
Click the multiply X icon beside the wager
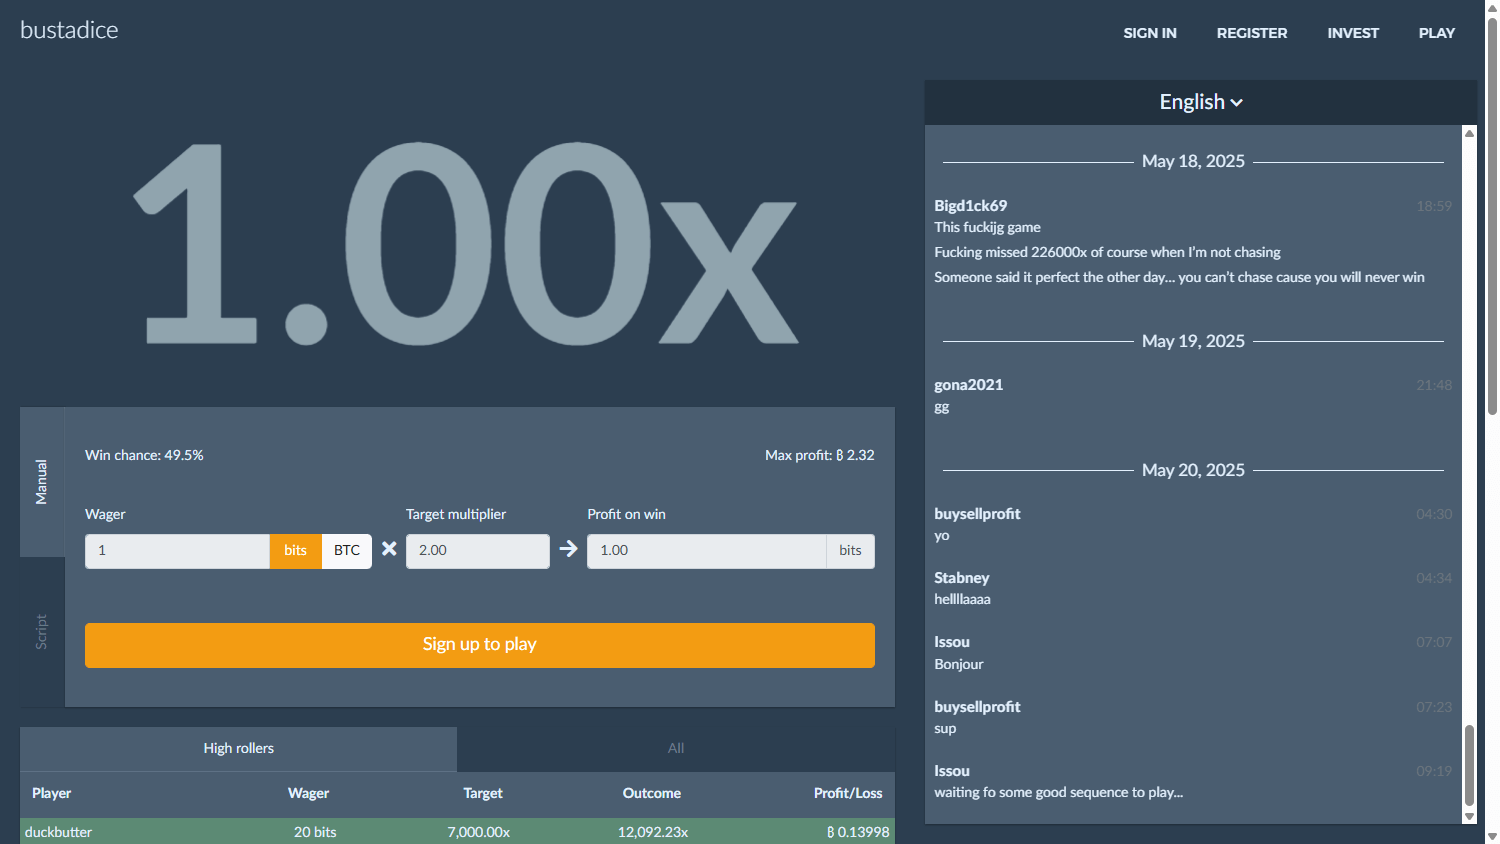(389, 549)
